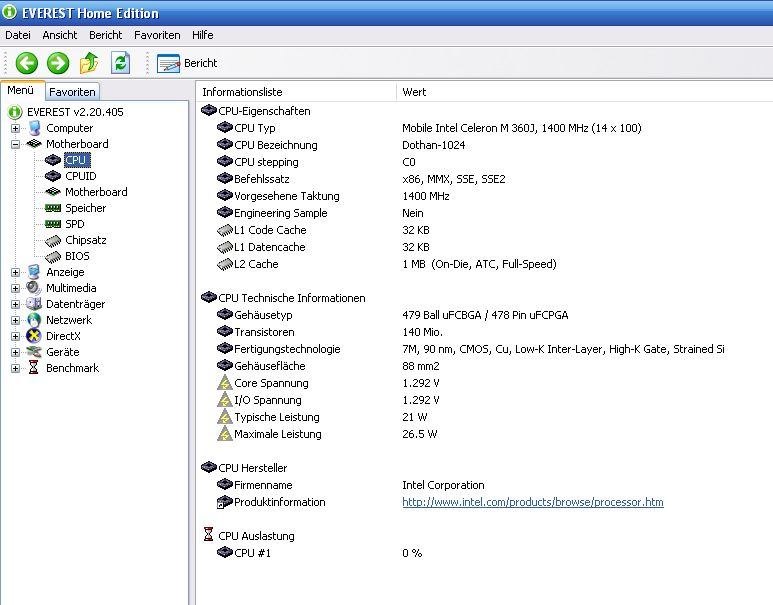Open the Bericht menu in menu bar
Screen dimensions: 773x605
pos(105,35)
